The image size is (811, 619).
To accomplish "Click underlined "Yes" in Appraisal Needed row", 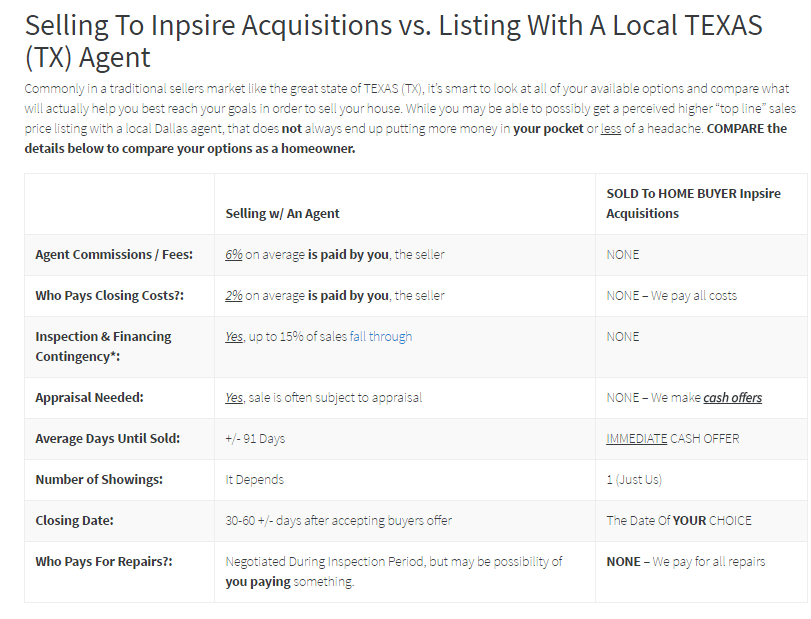I will tap(234, 398).
